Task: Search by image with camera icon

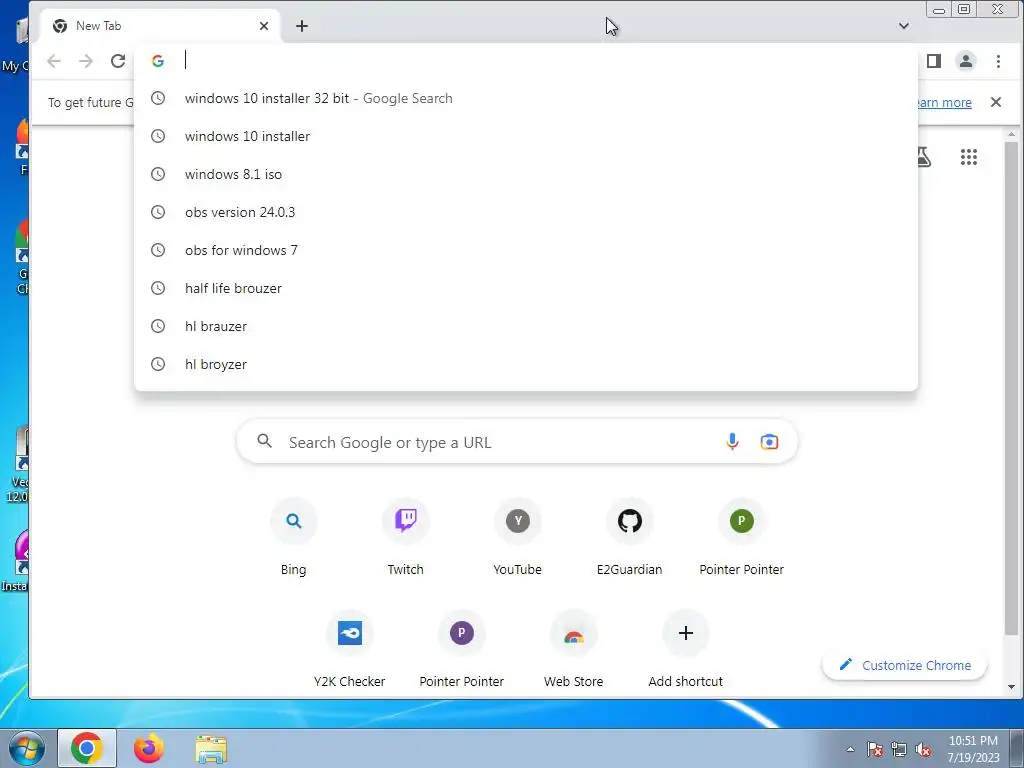Action: coord(769,442)
